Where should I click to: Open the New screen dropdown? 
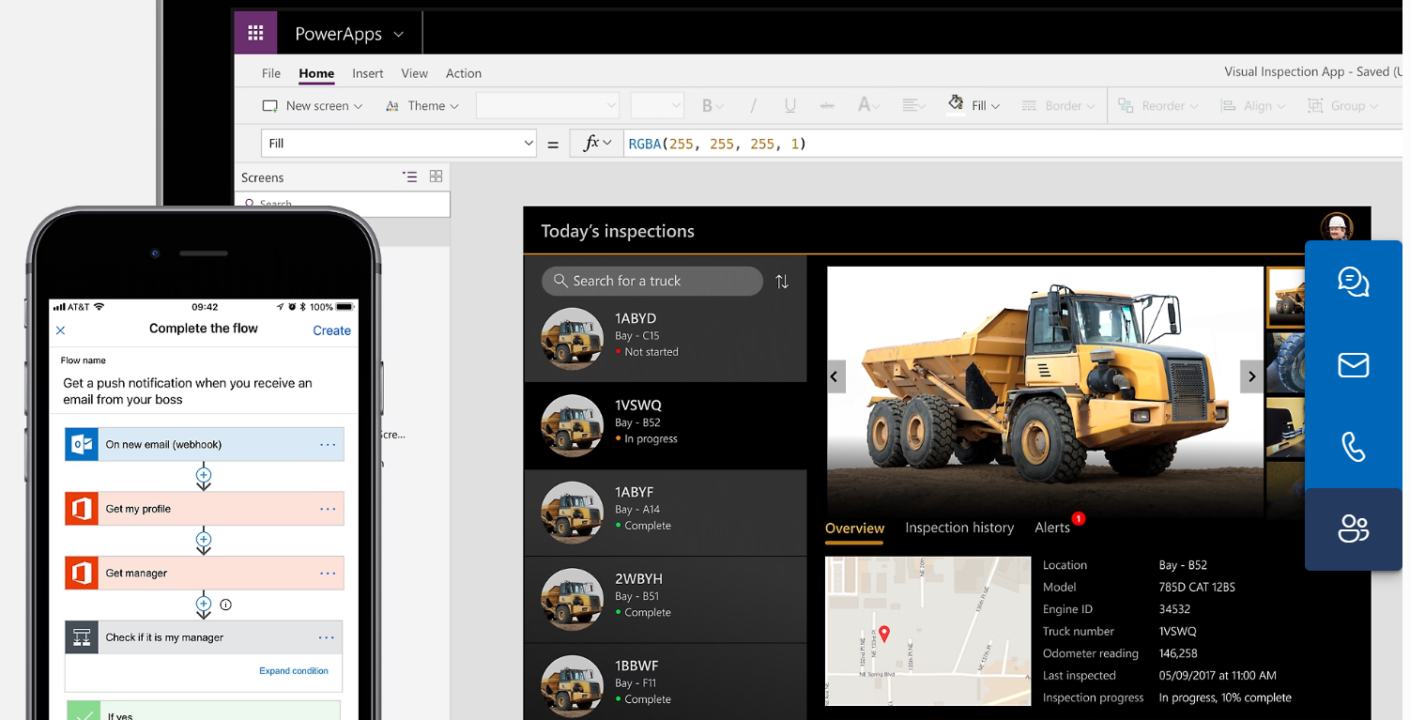tap(312, 105)
